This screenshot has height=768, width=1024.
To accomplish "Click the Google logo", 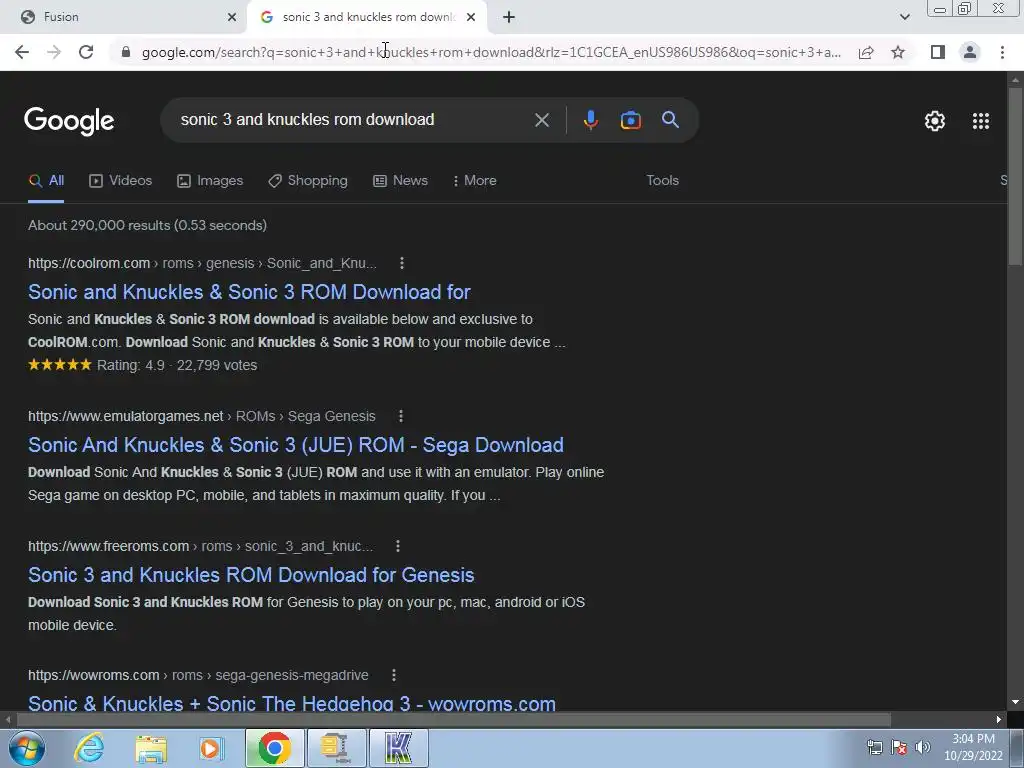I will coord(69,121).
